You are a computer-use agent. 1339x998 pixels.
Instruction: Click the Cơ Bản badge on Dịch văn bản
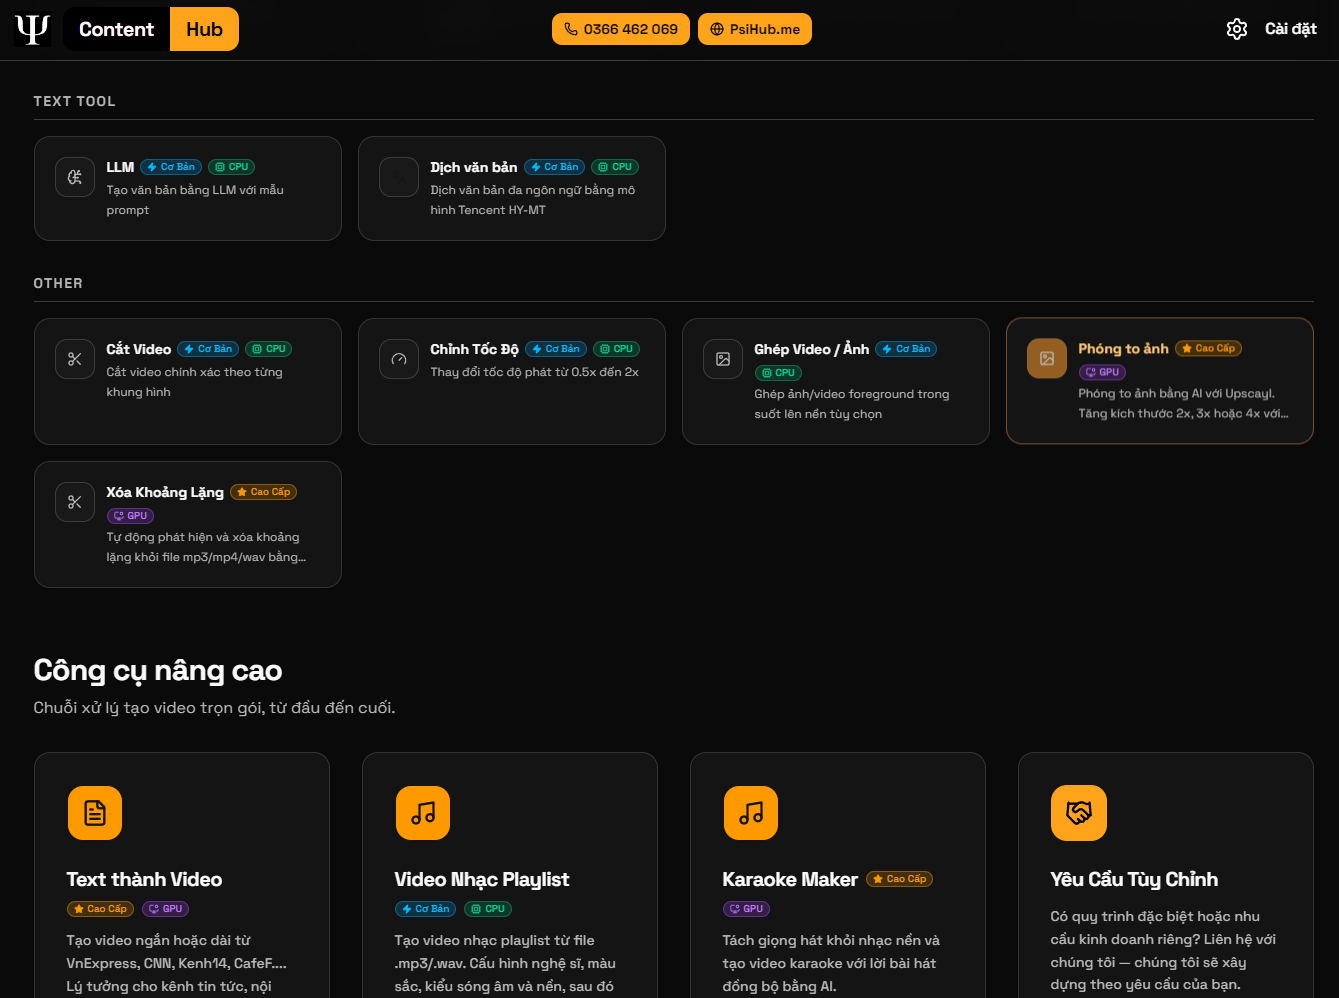tap(554, 167)
